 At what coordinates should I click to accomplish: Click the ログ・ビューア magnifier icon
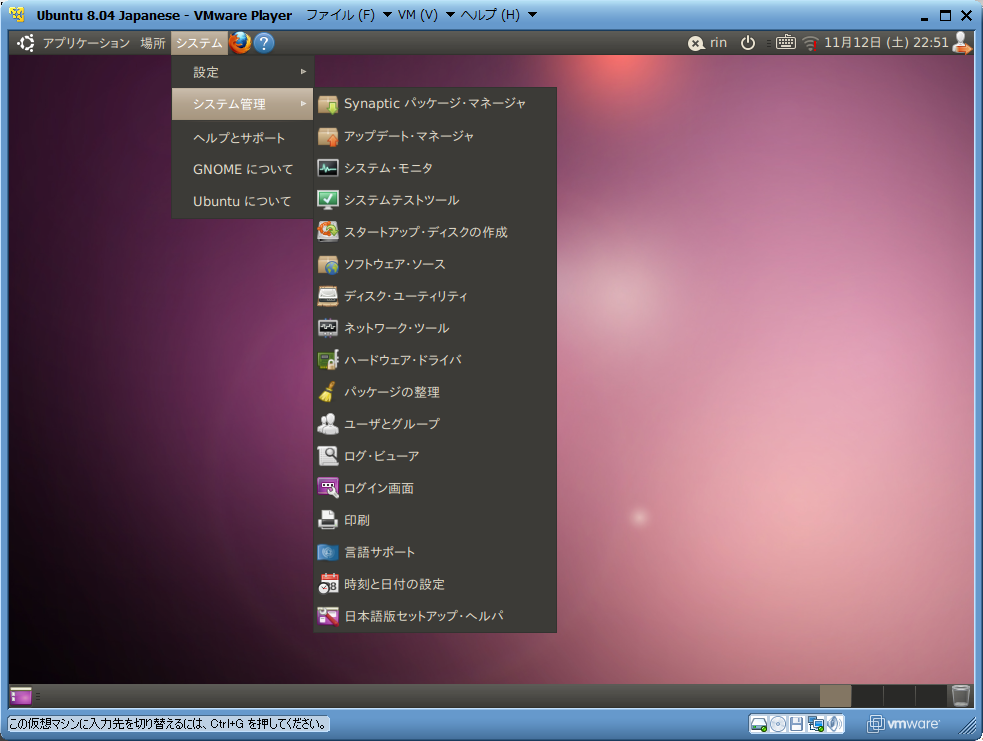pos(328,456)
